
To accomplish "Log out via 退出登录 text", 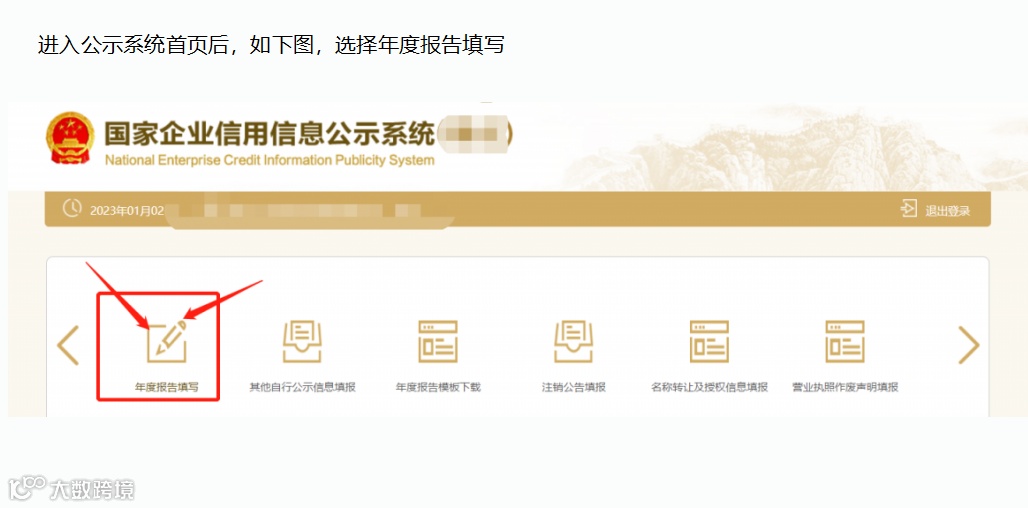I will 947,210.
